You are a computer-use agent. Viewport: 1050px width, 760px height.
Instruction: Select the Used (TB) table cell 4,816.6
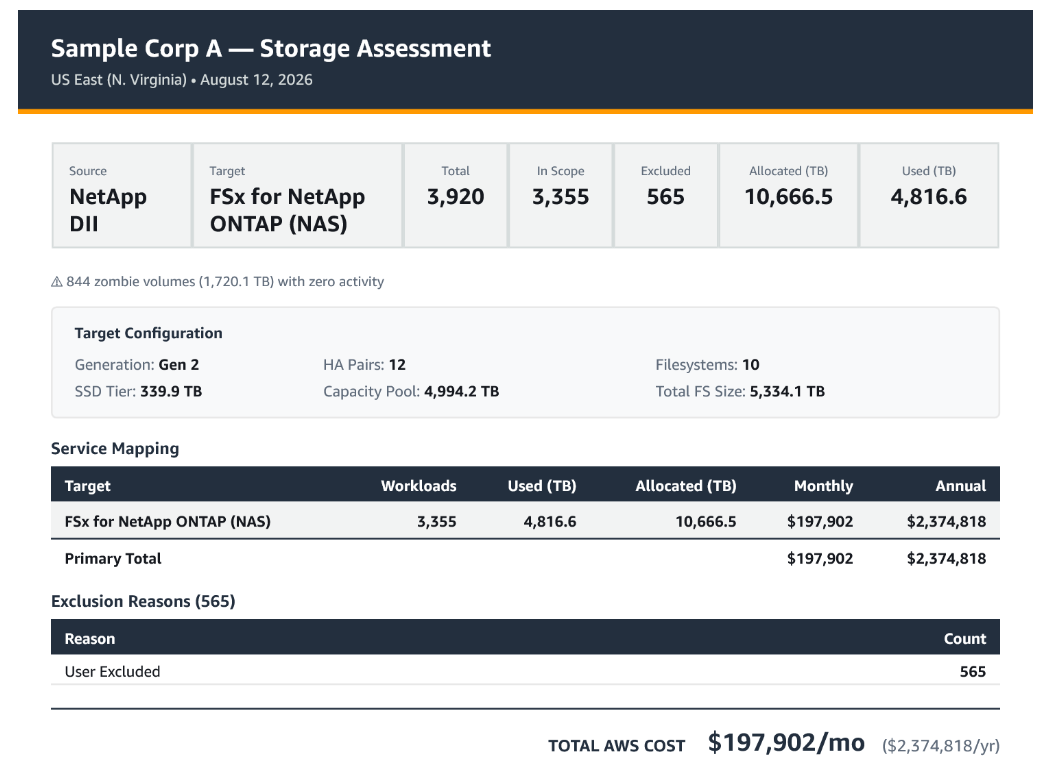tap(550, 522)
